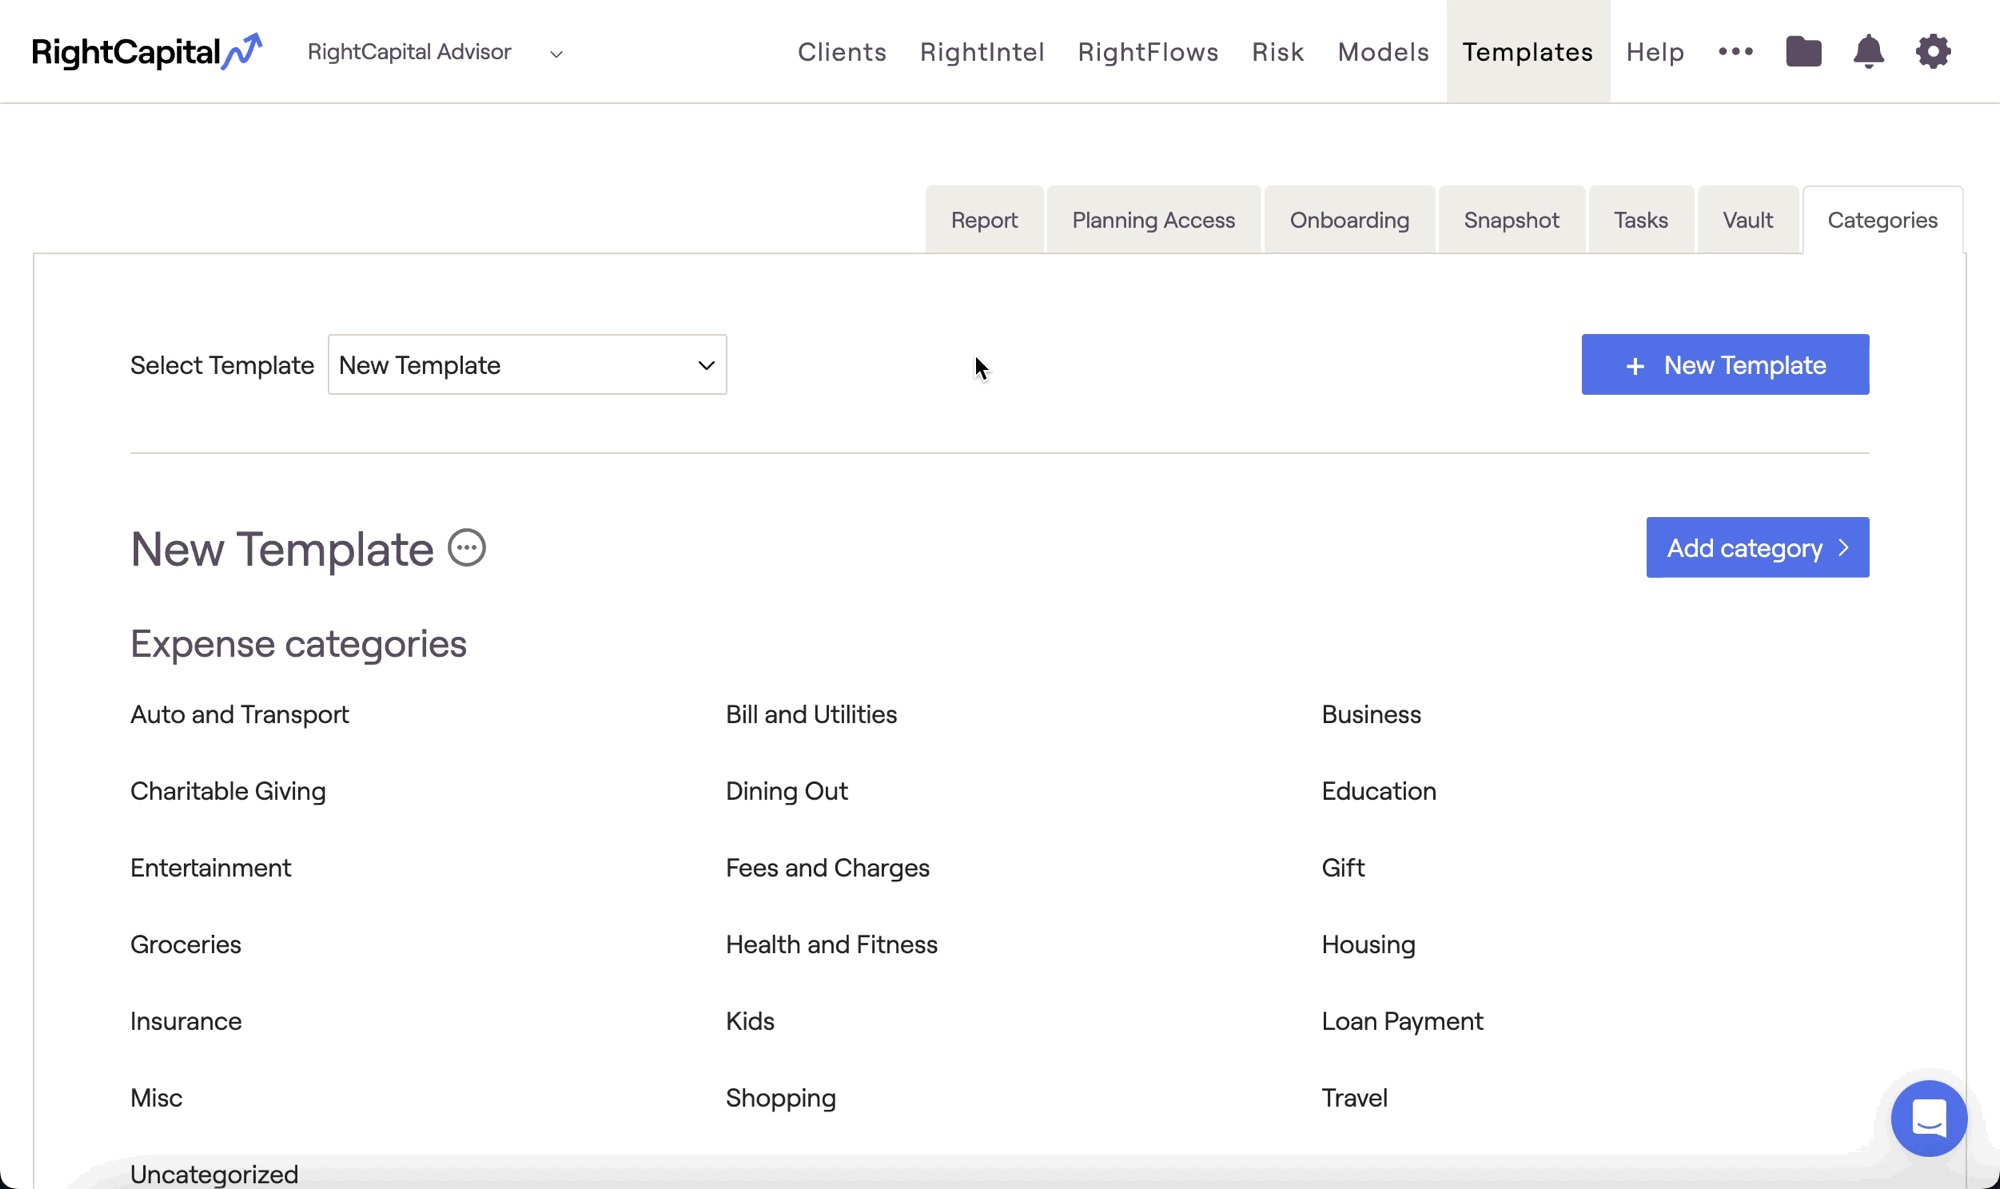Select the Categories tab

1882,220
